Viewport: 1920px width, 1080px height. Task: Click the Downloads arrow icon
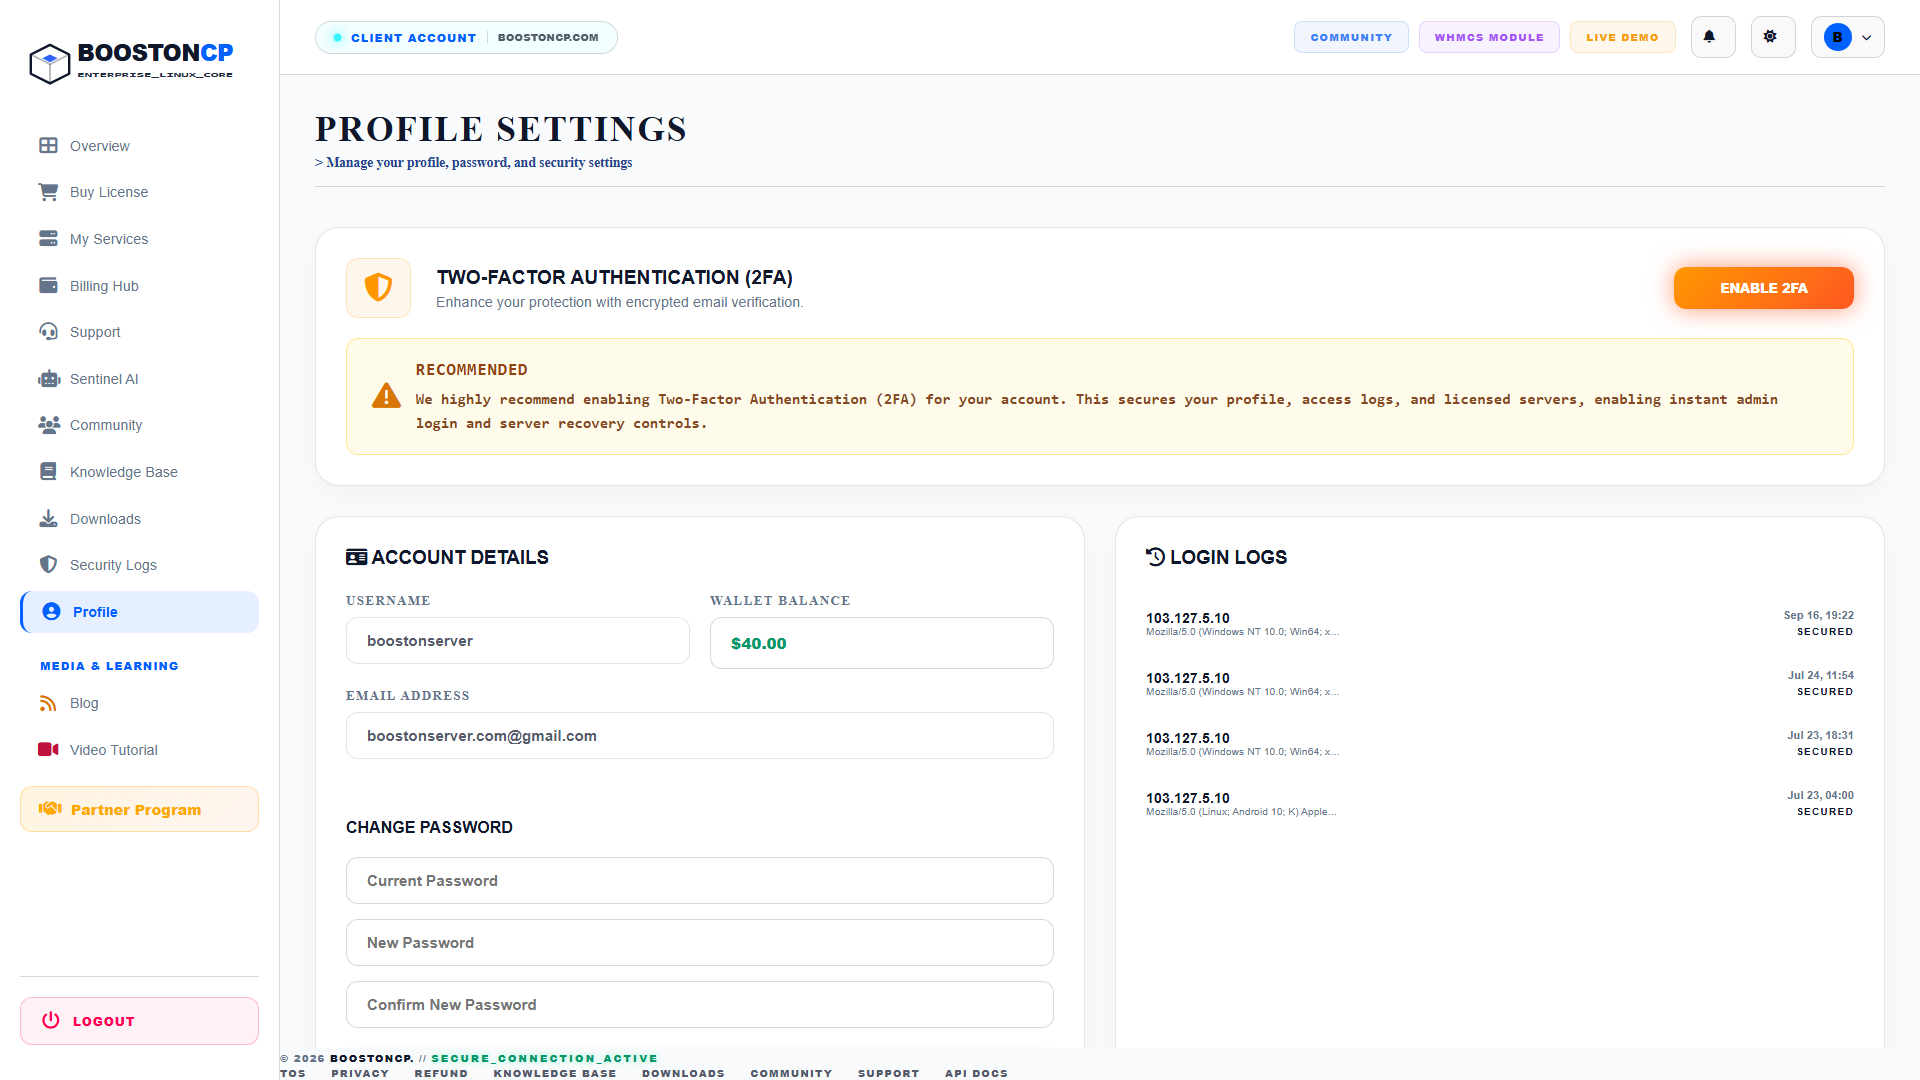pyautogui.click(x=48, y=519)
